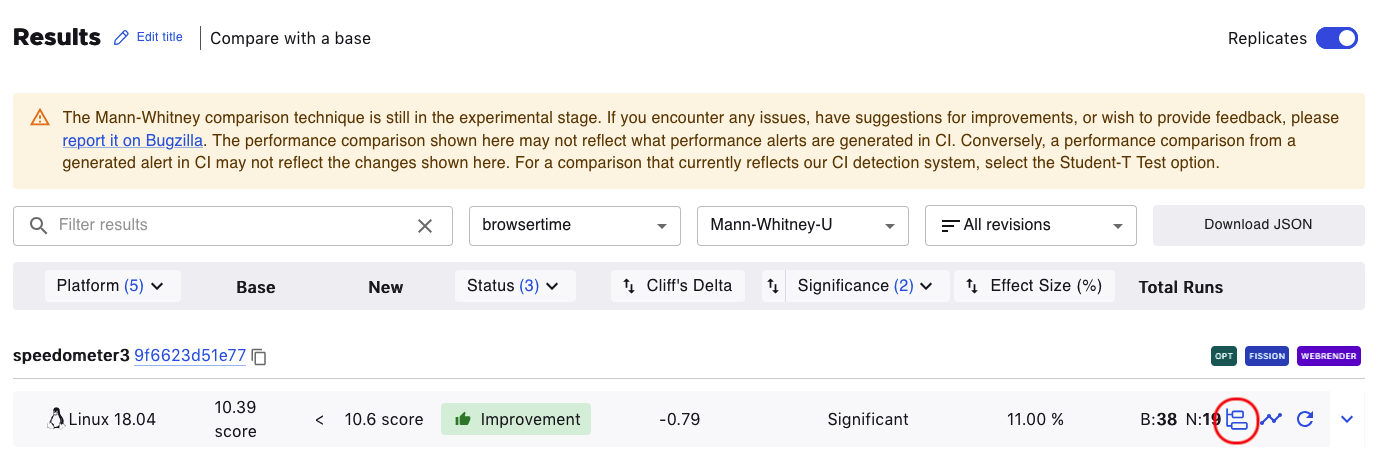Open the subtests view icon circled in red
The height and width of the screenshot is (455, 1379).
click(x=1237, y=419)
